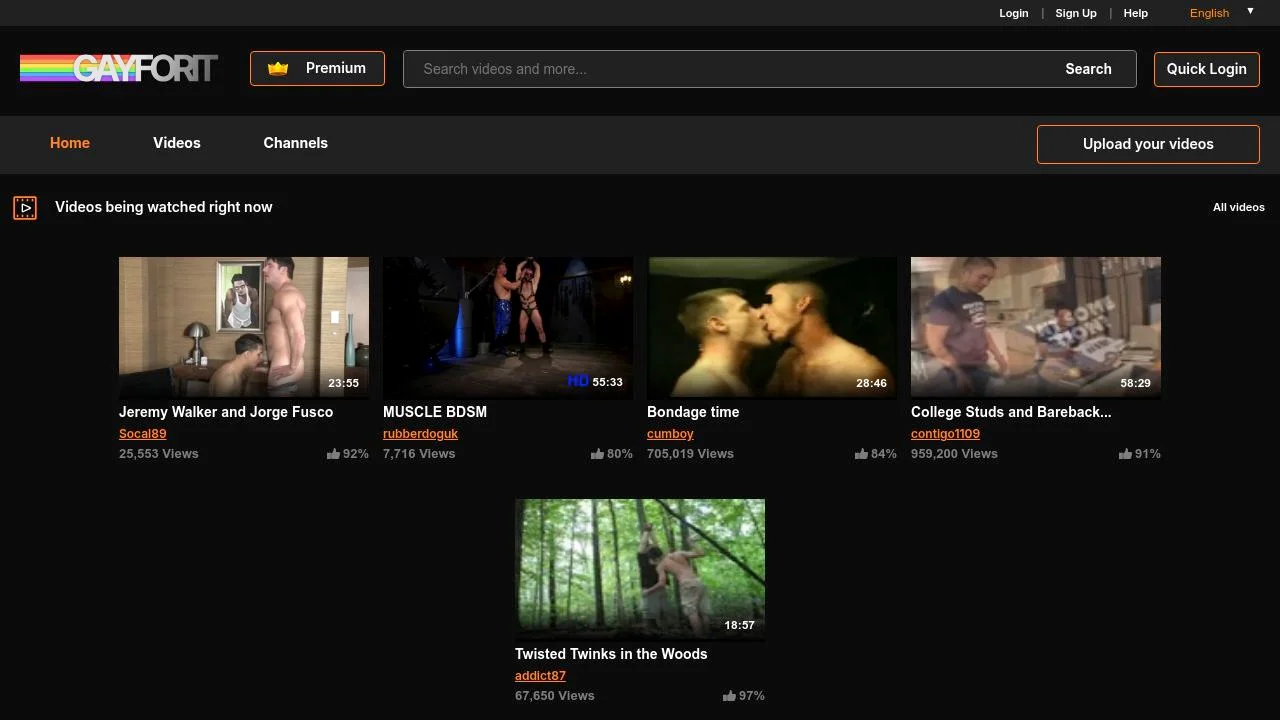This screenshot has height=720, width=1280.
Task: Open the Channels tab
Action: [x=295, y=143]
